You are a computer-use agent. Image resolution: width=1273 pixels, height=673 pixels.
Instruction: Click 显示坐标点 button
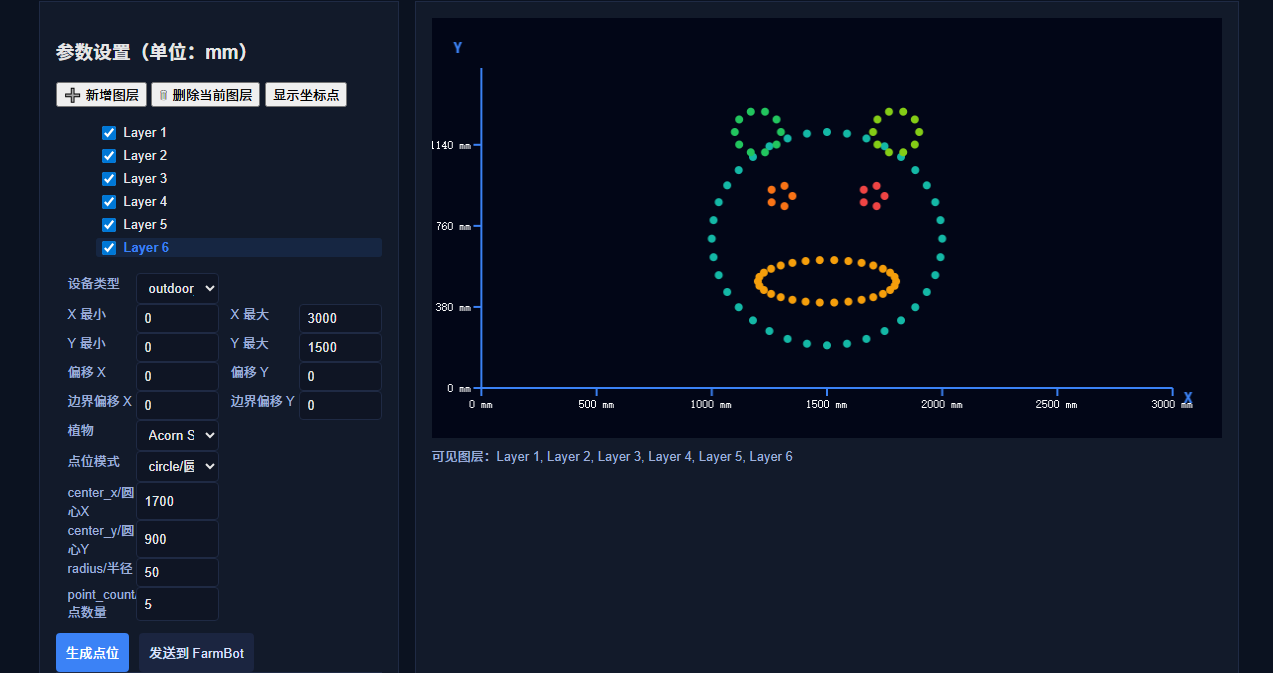(306, 95)
